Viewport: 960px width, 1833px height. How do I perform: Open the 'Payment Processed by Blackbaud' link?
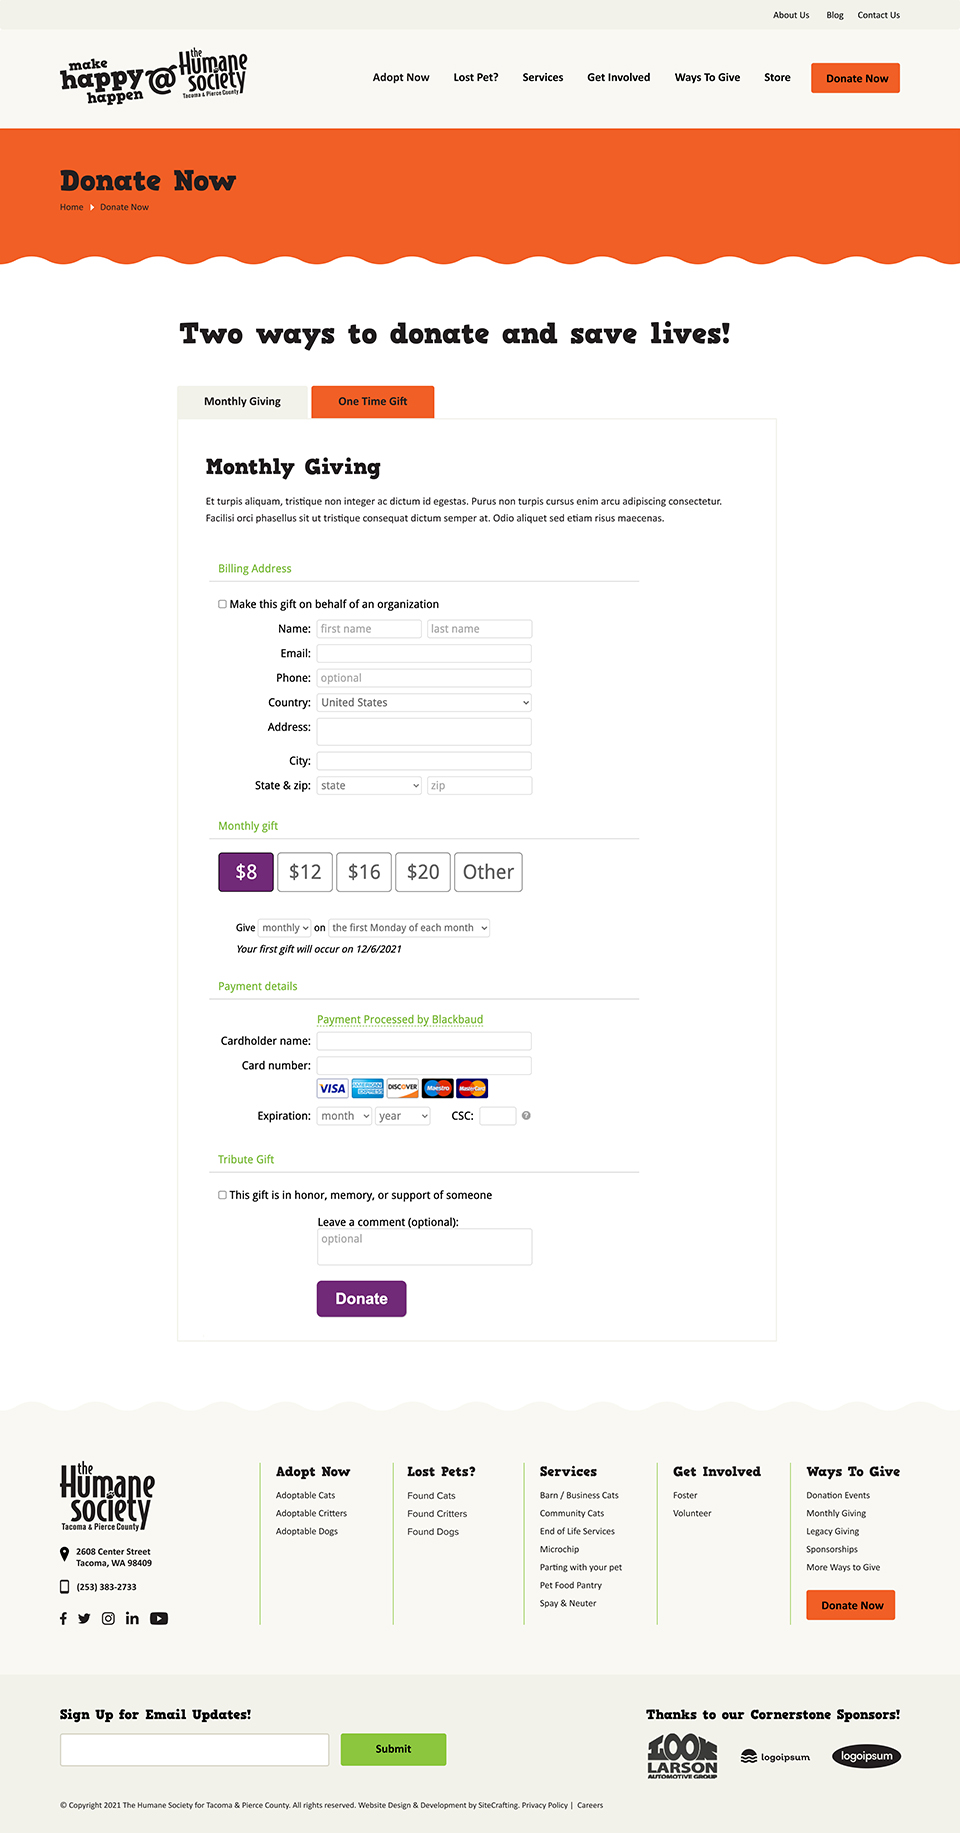pos(400,1019)
